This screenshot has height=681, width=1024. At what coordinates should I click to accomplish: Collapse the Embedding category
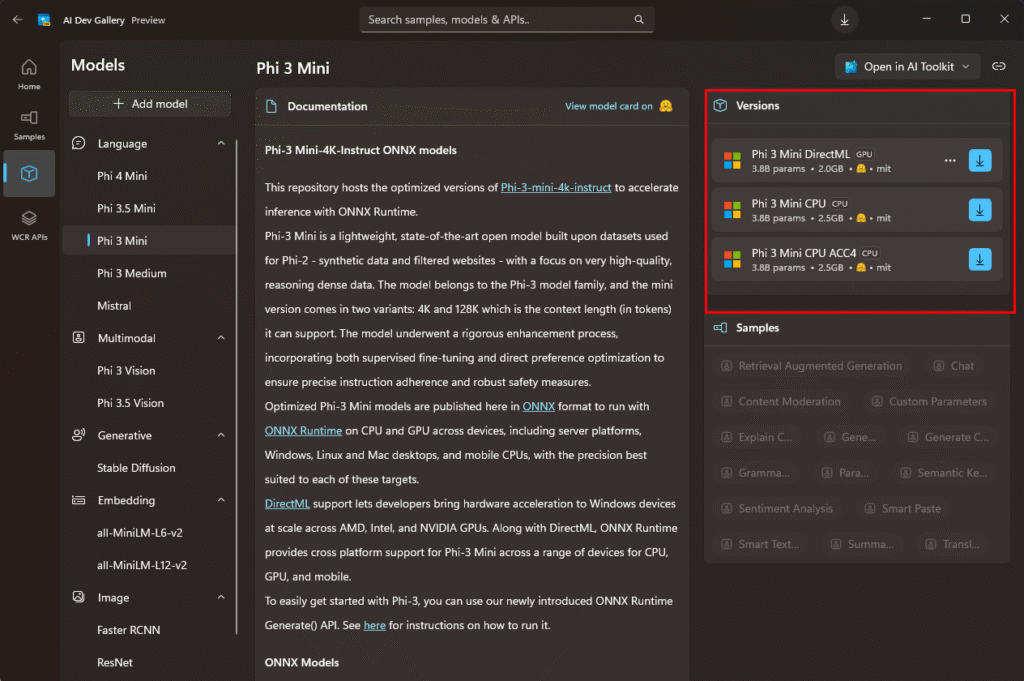click(x=221, y=500)
